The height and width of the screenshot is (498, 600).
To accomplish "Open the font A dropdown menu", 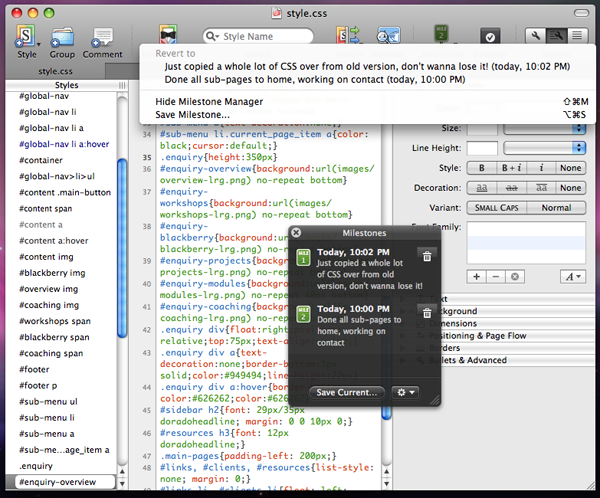I will 573,276.
